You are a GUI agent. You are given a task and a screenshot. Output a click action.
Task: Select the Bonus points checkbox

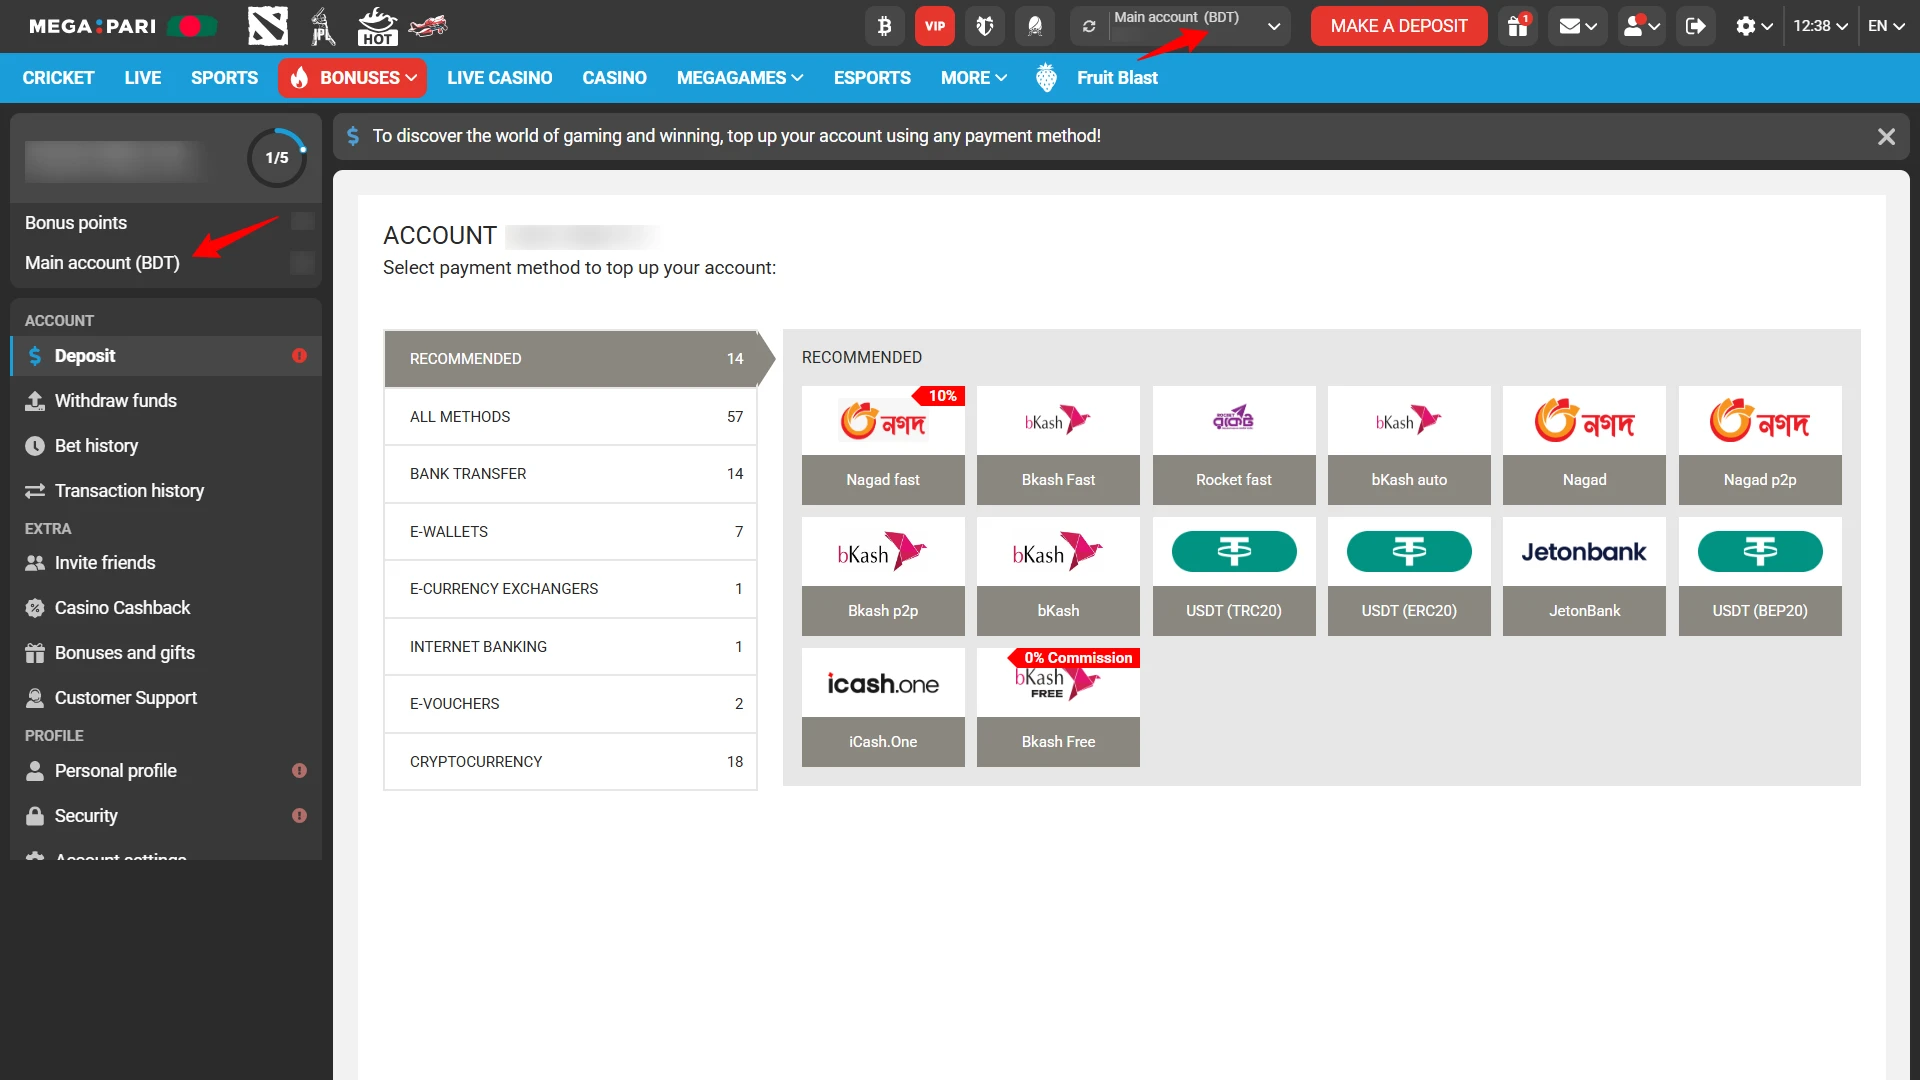tap(301, 222)
